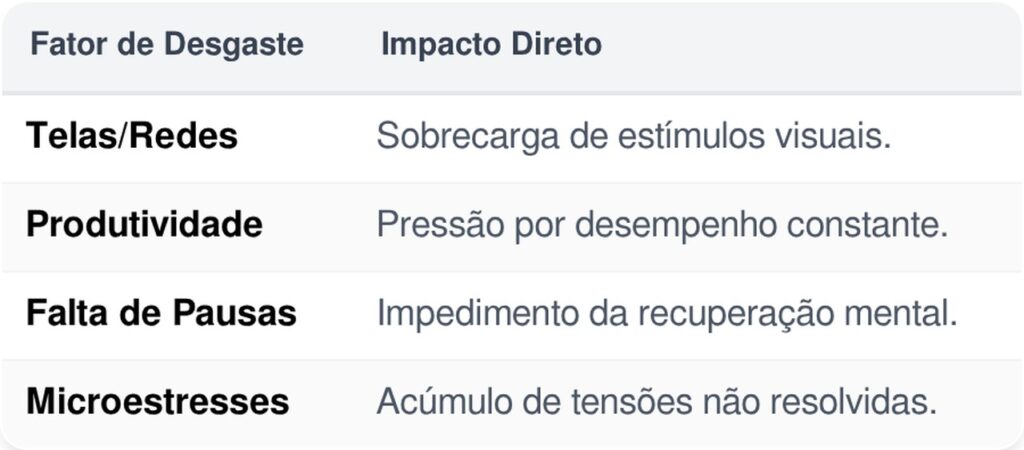Select the "Telas/Redes" row label

point(132,136)
